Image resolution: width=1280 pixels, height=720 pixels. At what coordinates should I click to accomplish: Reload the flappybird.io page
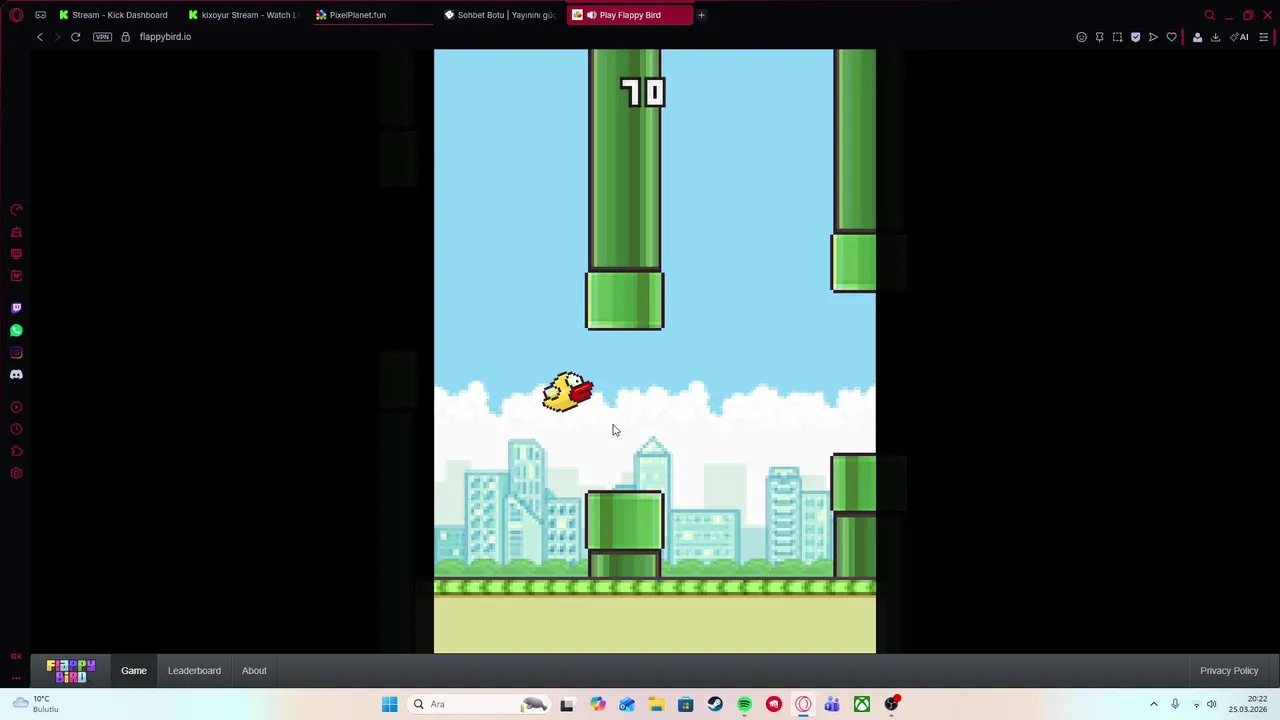click(x=75, y=37)
